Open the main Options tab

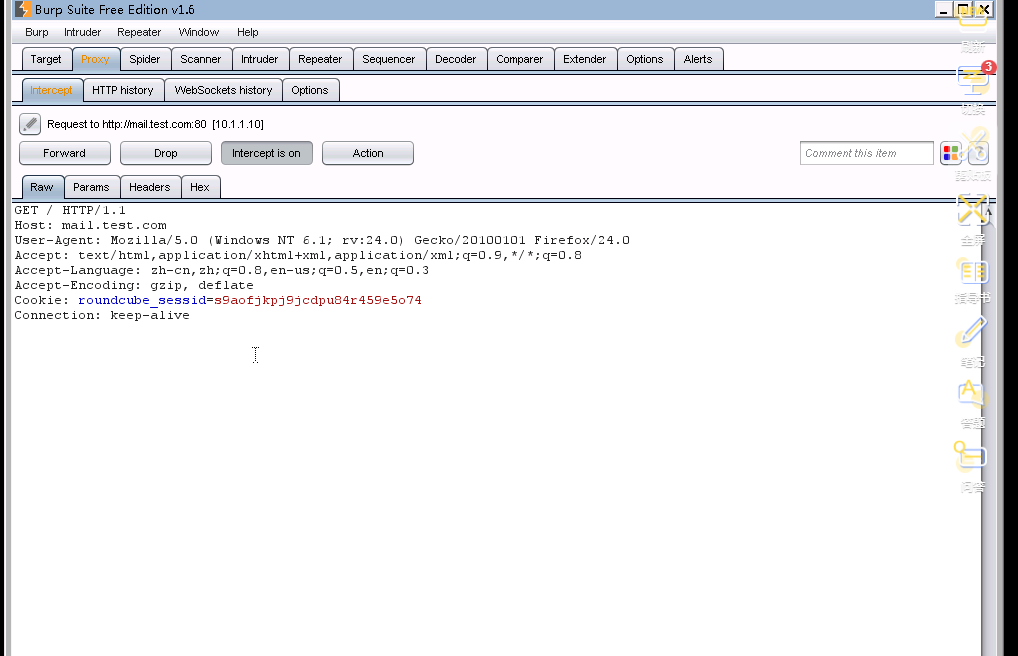[x=645, y=59]
